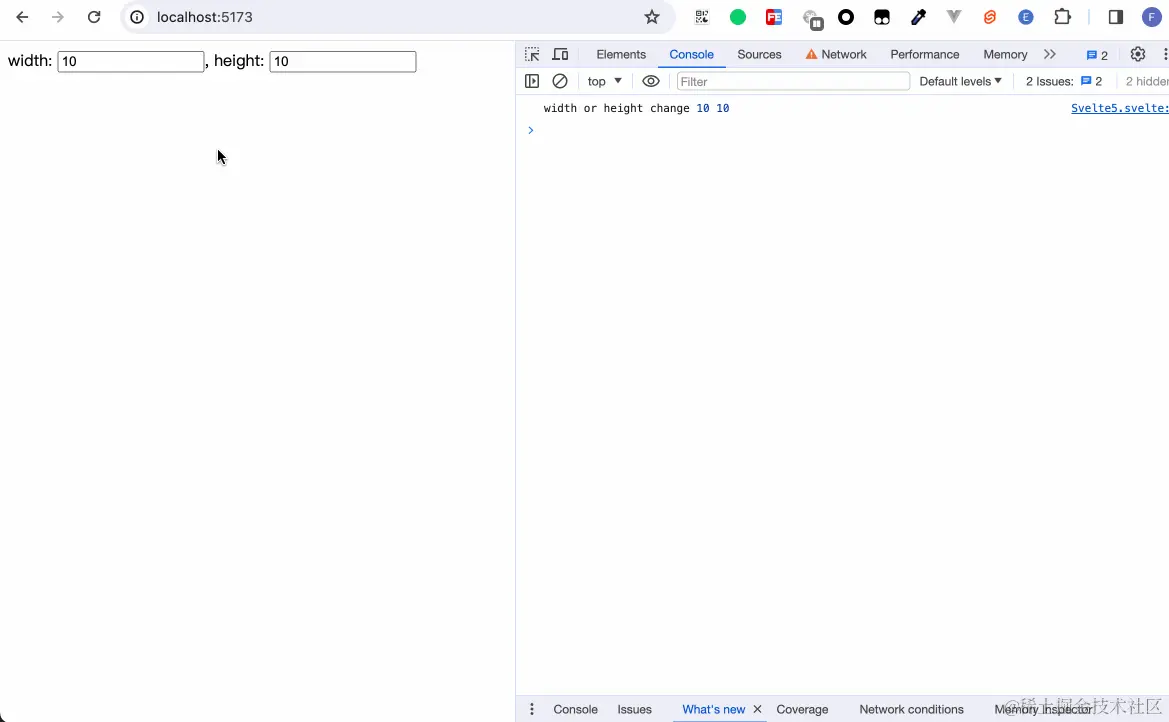
Task: Open the black ring extension icon
Action: click(846, 17)
